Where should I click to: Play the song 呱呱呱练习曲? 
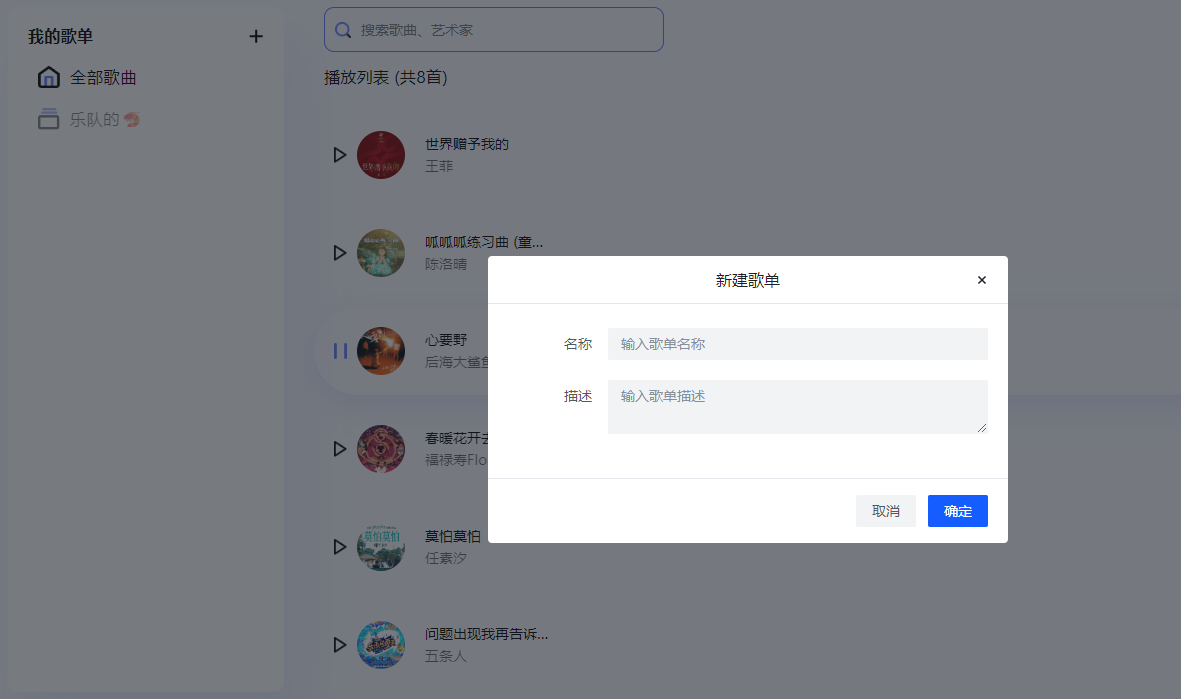340,252
